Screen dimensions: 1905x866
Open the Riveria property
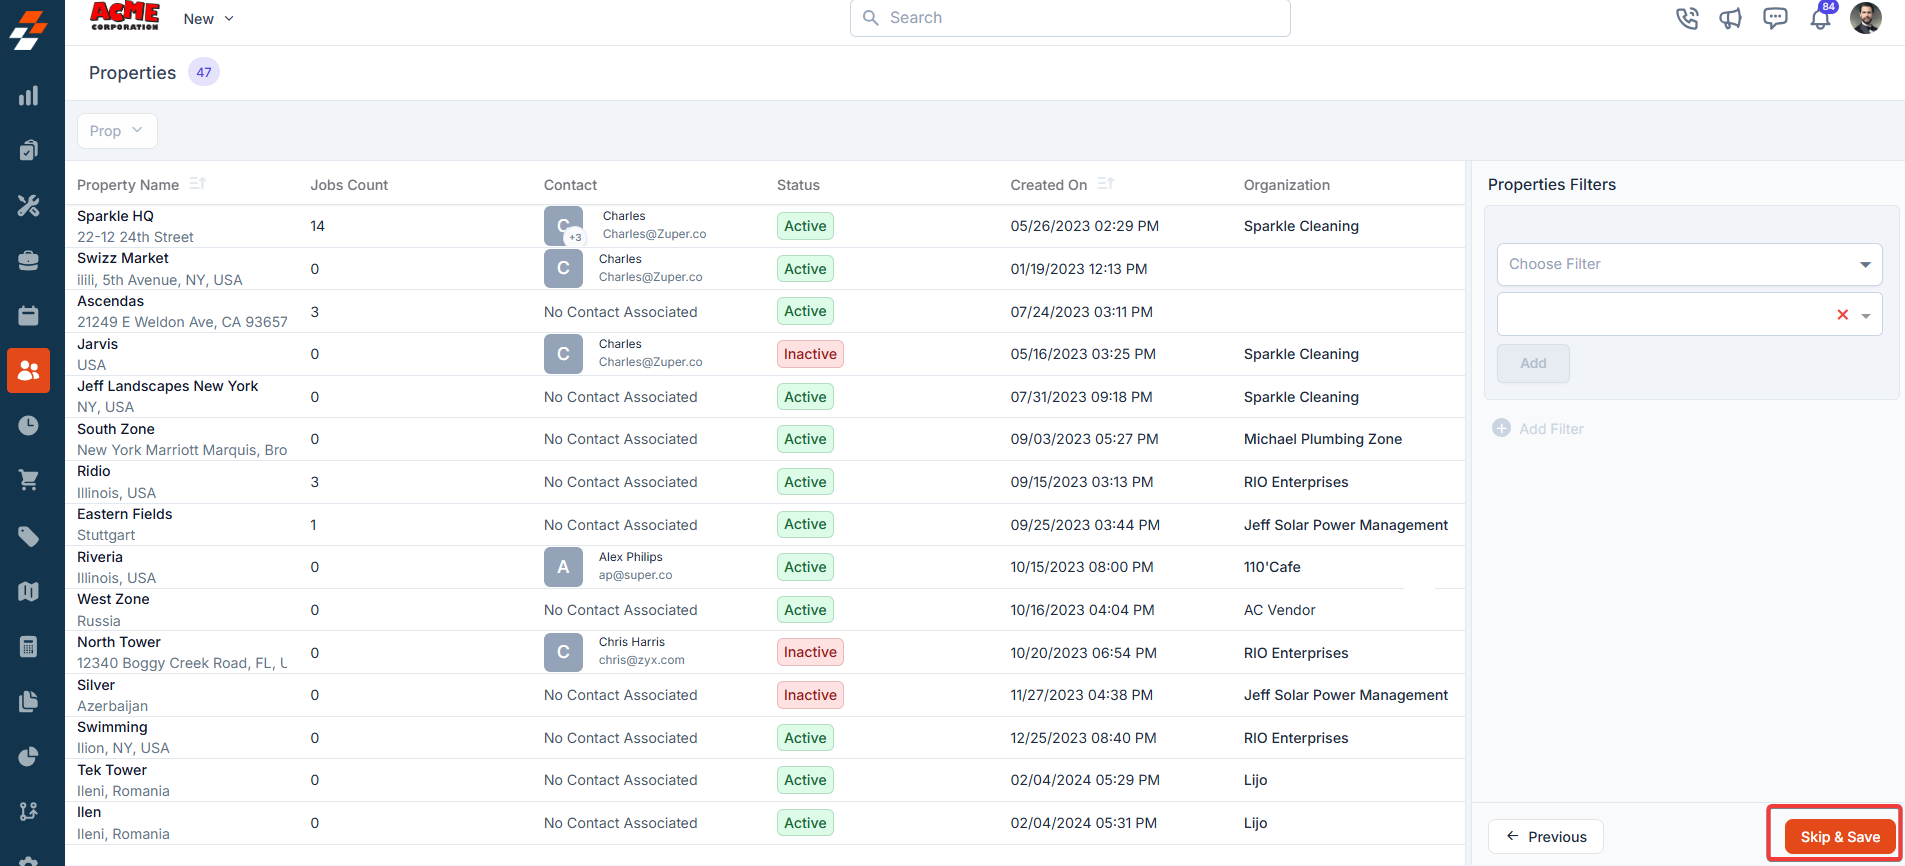[x=100, y=557]
